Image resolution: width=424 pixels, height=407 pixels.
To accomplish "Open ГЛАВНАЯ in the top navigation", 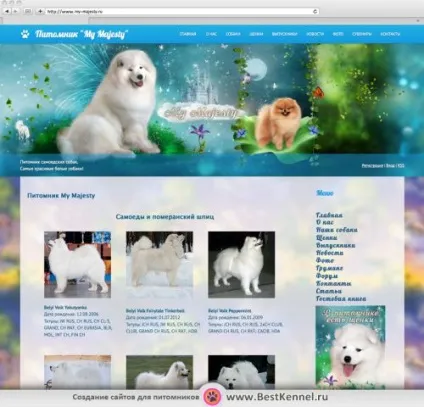I will (188, 34).
